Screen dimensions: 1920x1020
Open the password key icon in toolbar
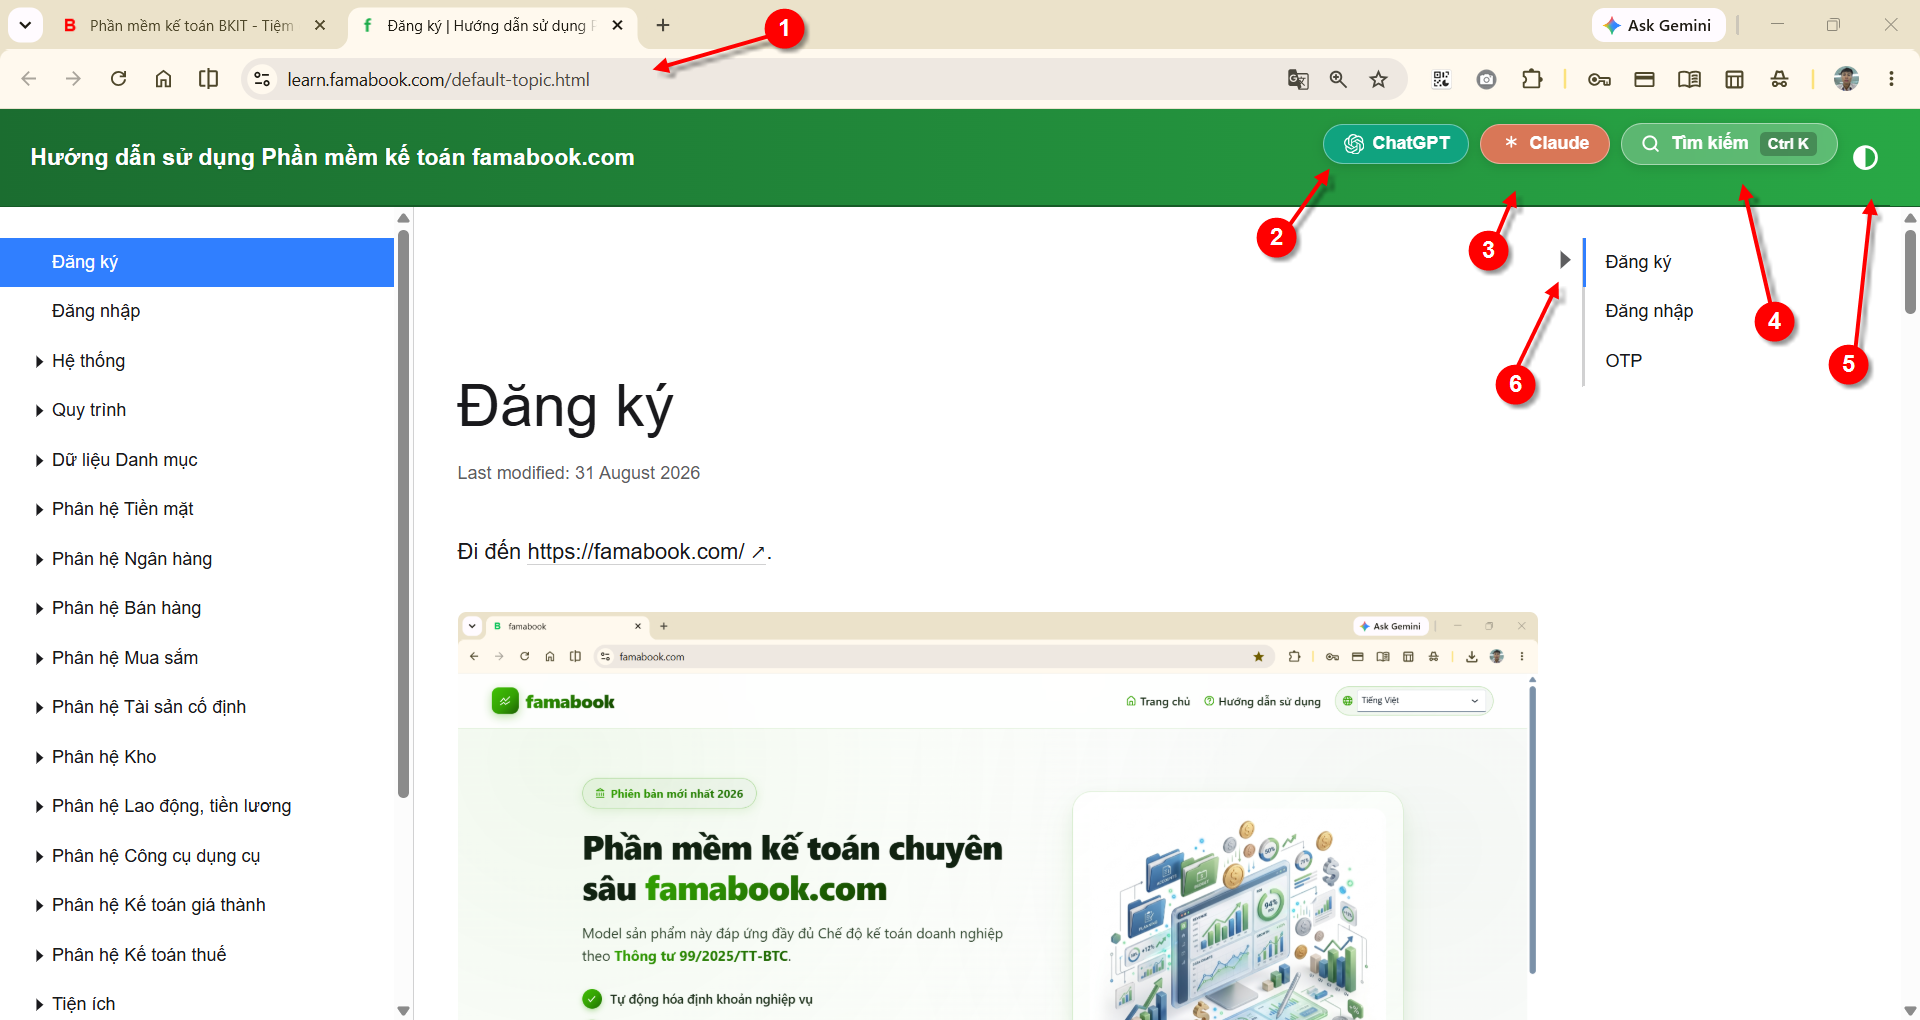pyautogui.click(x=1599, y=80)
